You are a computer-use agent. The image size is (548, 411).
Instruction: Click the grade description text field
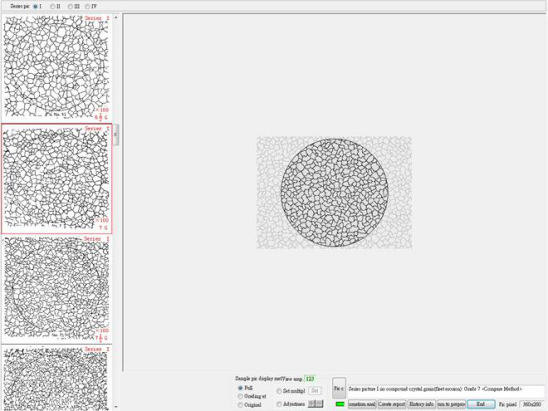click(446, 389)
